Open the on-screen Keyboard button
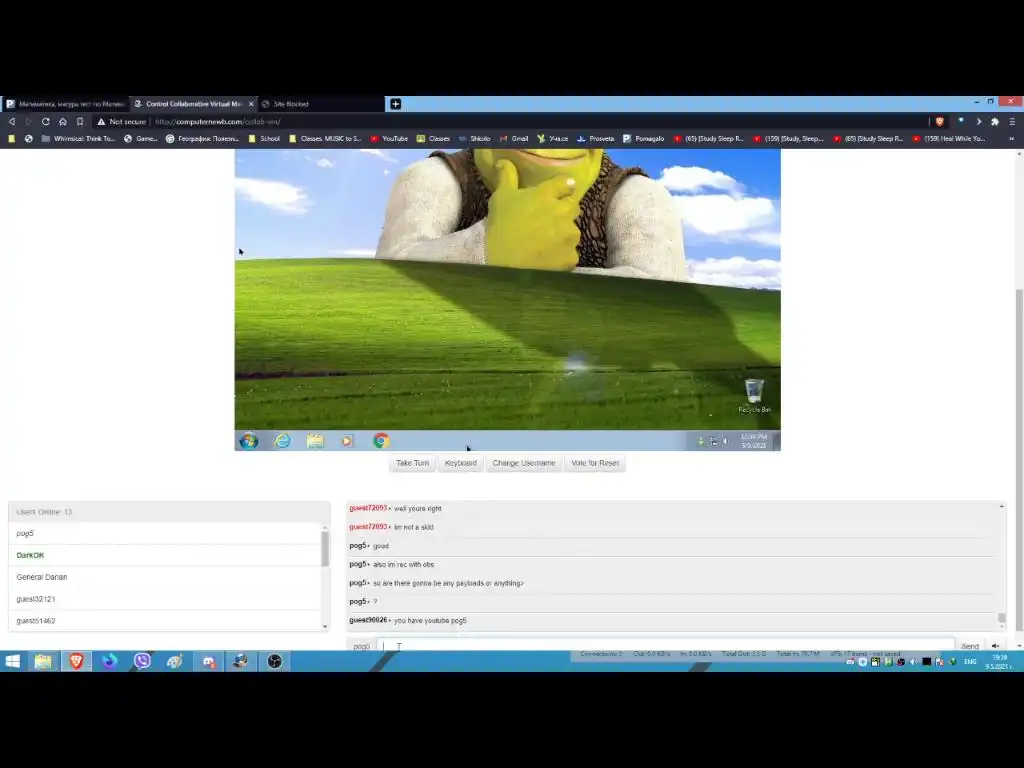This screenshot has height=768, width=1024. click(x=460, y=463)
